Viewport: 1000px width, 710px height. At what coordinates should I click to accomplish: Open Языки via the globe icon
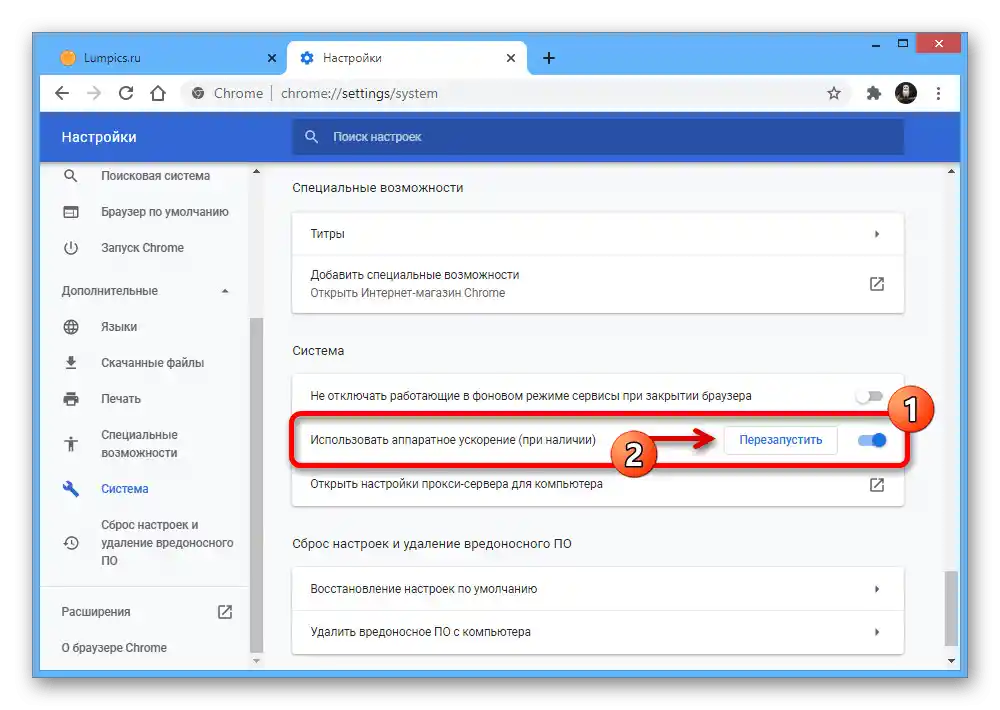click(71, 326)
